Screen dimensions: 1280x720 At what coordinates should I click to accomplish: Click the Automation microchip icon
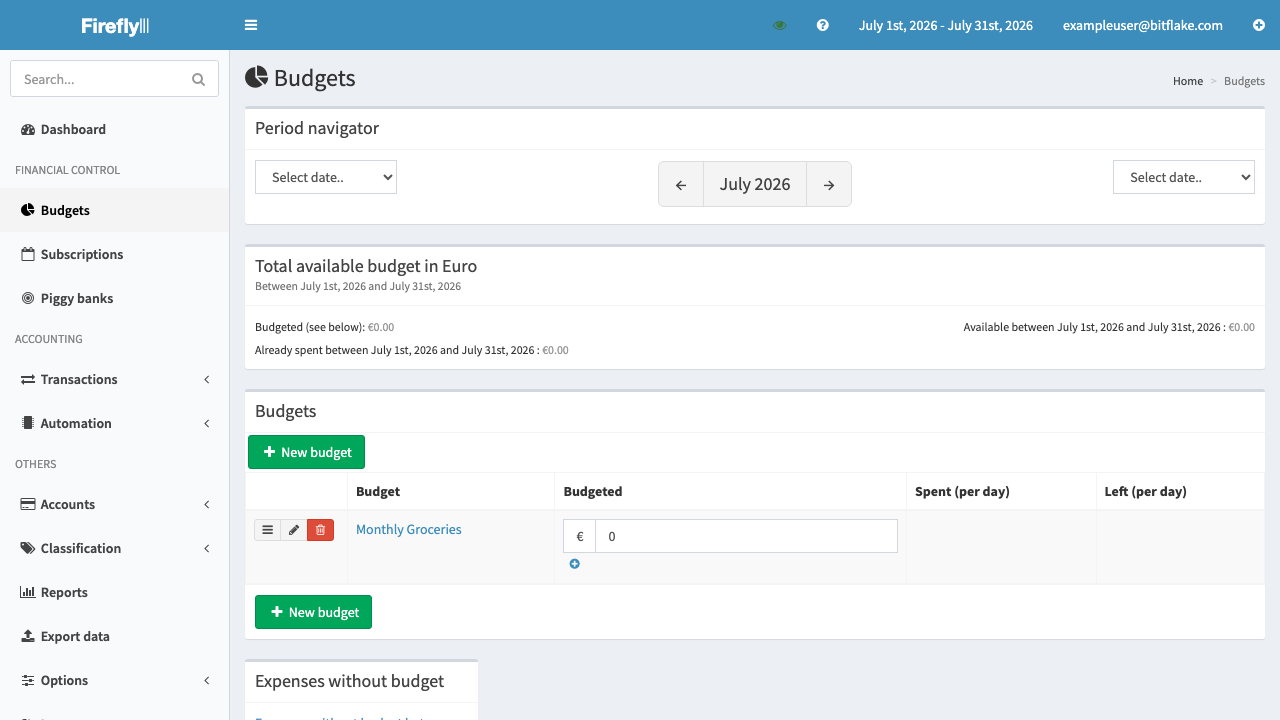click(x=28, y=423)
